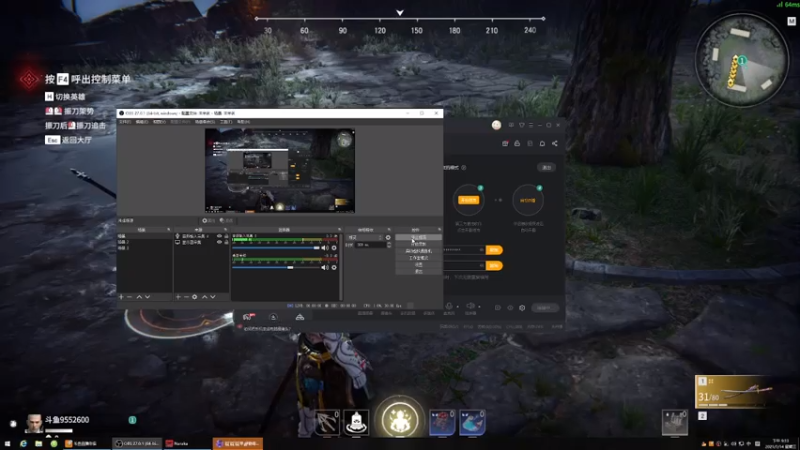The height and width of the screenshot is (450, 800).
Task: Toggle lock on the audio input source
Action: tap(226, 236)
